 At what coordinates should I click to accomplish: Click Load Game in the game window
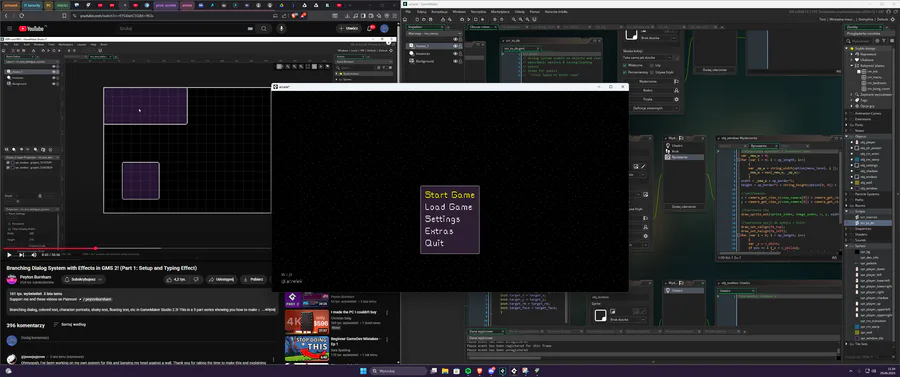[448, 207]
